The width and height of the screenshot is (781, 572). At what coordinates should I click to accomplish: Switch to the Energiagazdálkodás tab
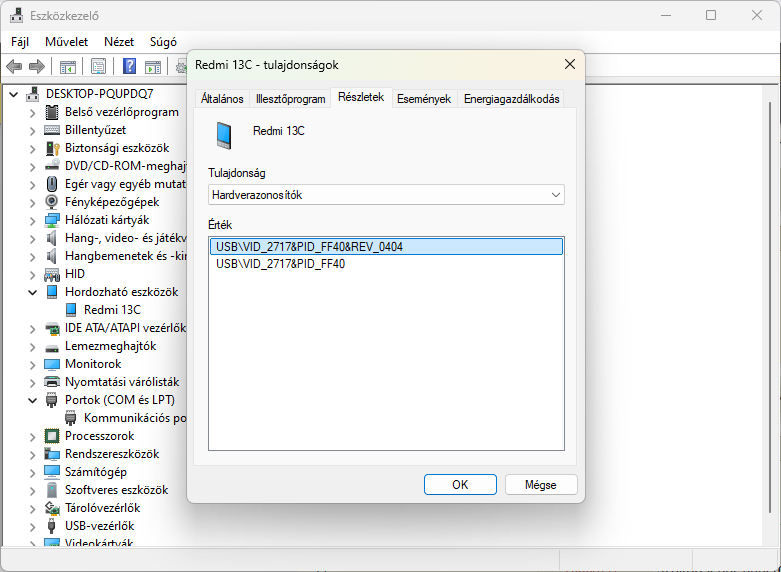512,99
